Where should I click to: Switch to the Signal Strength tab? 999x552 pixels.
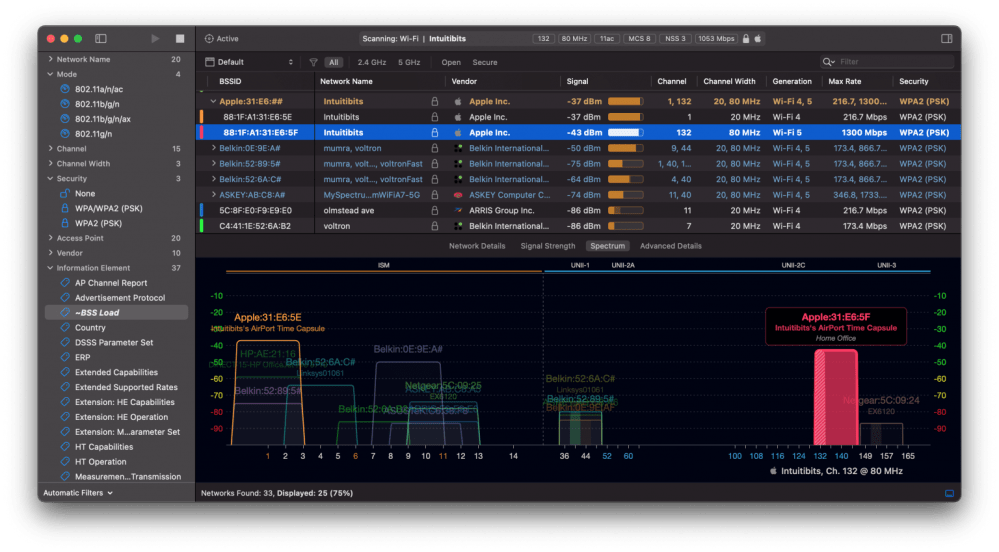click(x=547, y=245)
